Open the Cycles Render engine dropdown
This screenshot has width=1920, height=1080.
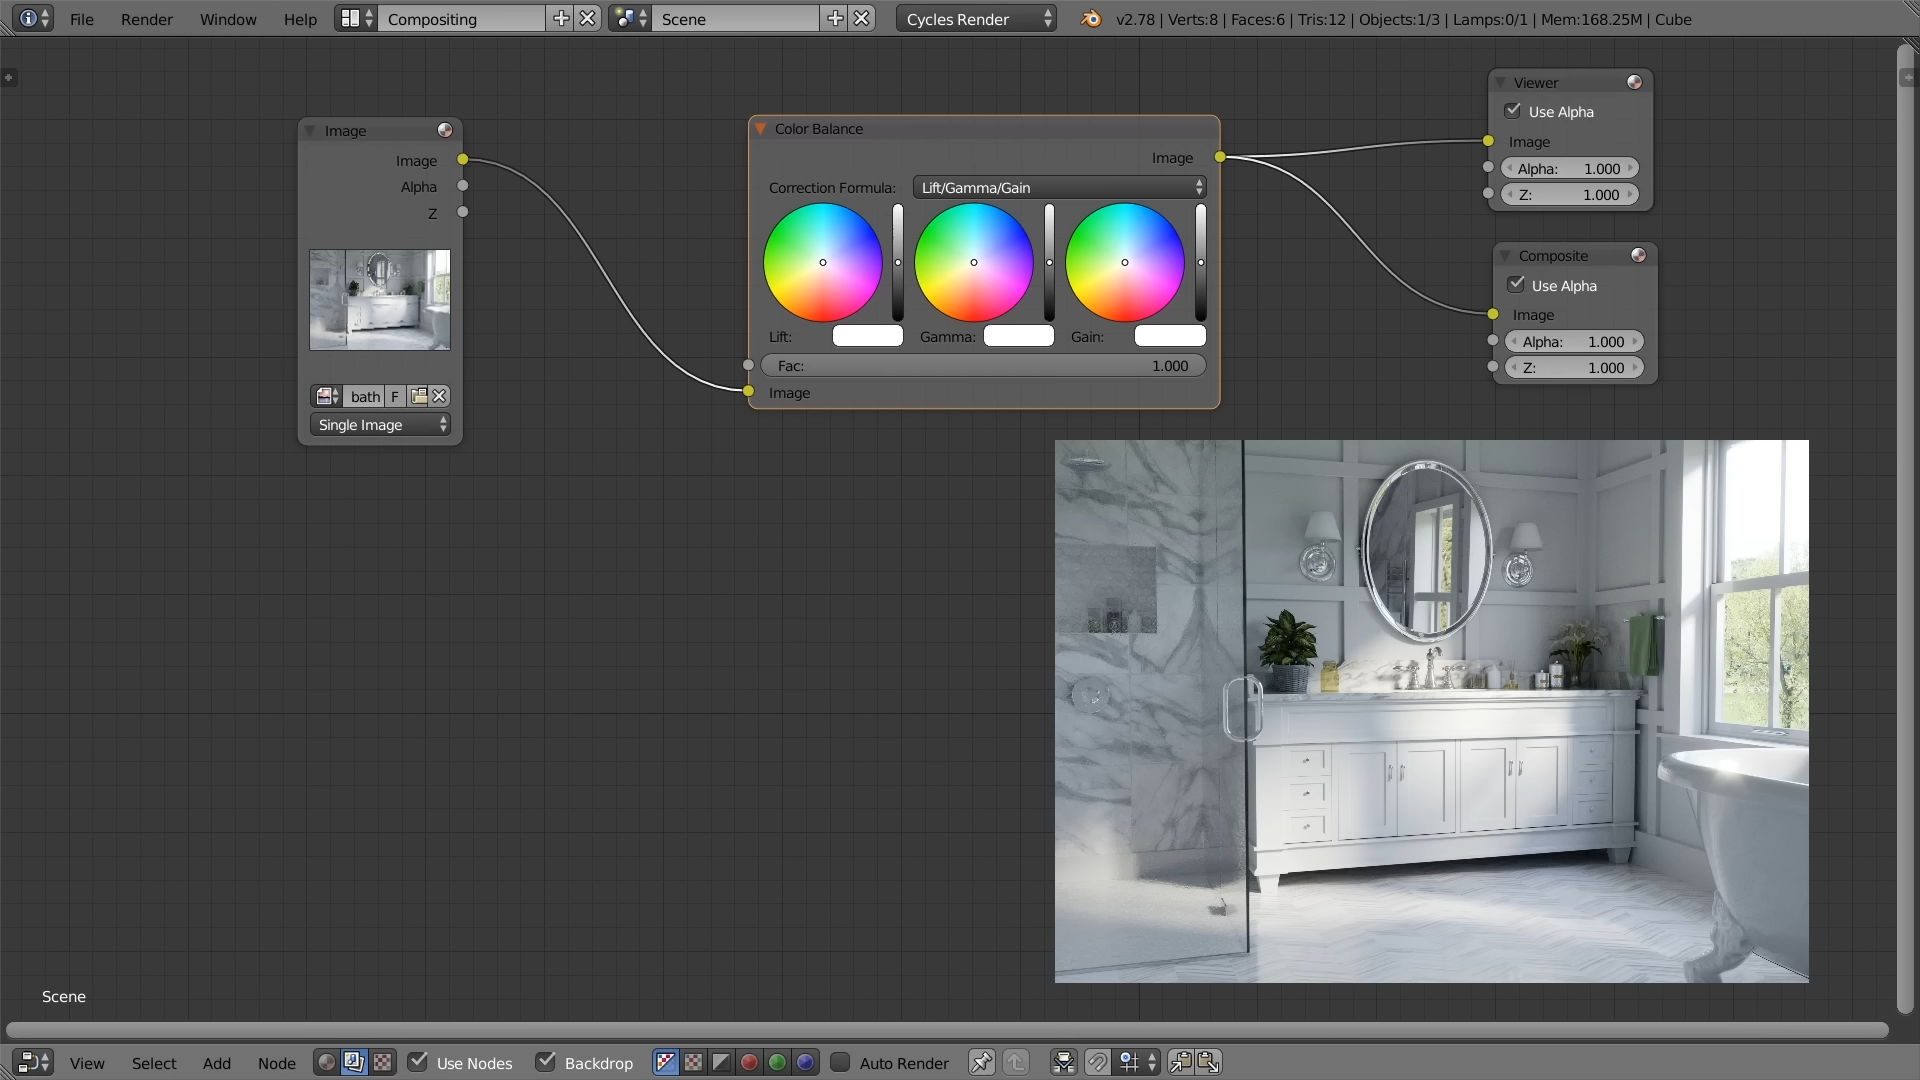[976, 19]
